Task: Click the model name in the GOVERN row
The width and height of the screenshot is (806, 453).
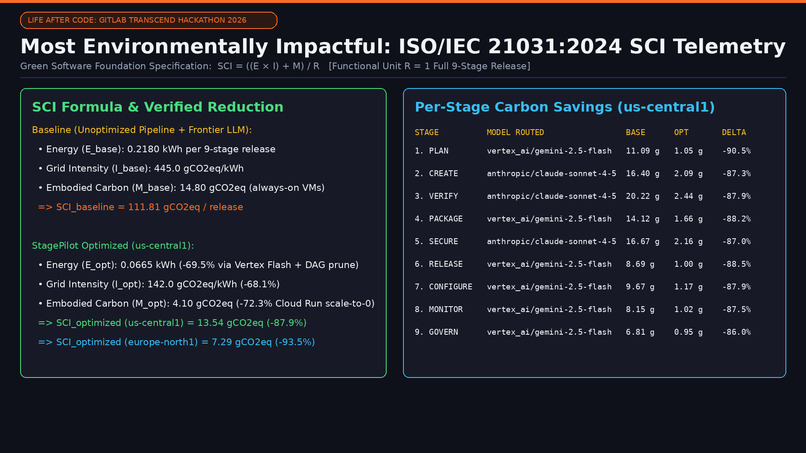Action: tap(549, 332)
